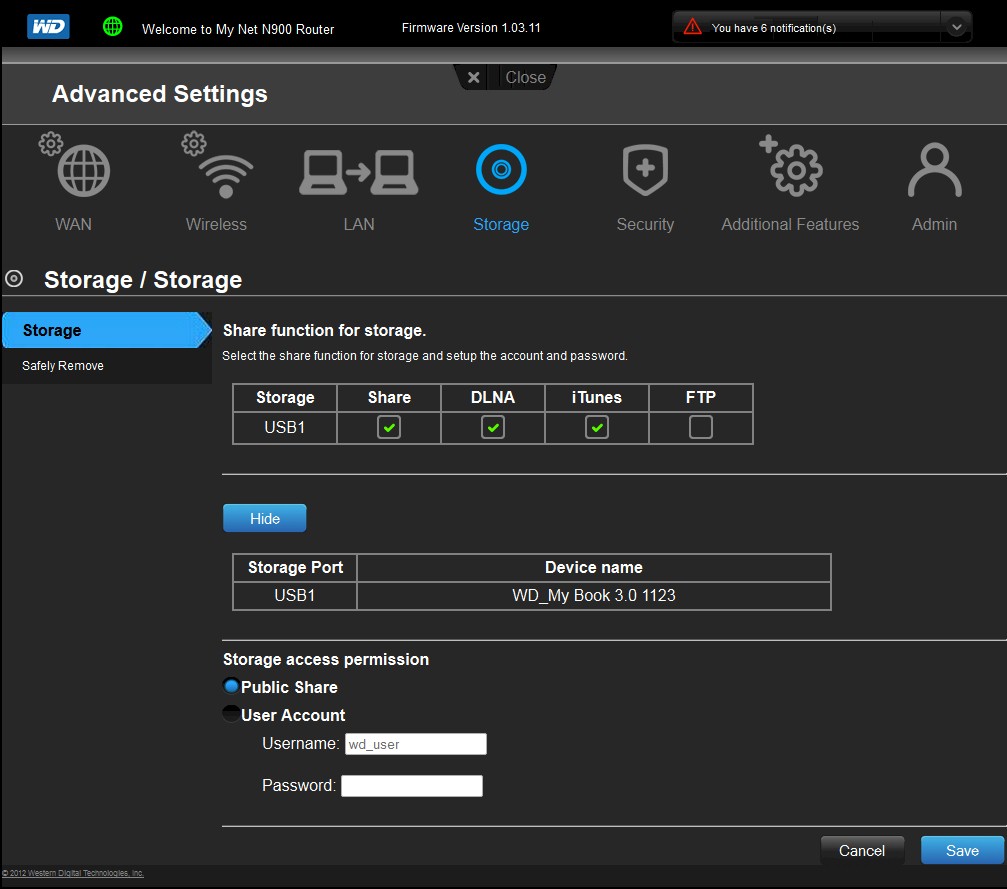Click the X icon beside Close
Screen dimensions: 1007x889
click(473, 78)
